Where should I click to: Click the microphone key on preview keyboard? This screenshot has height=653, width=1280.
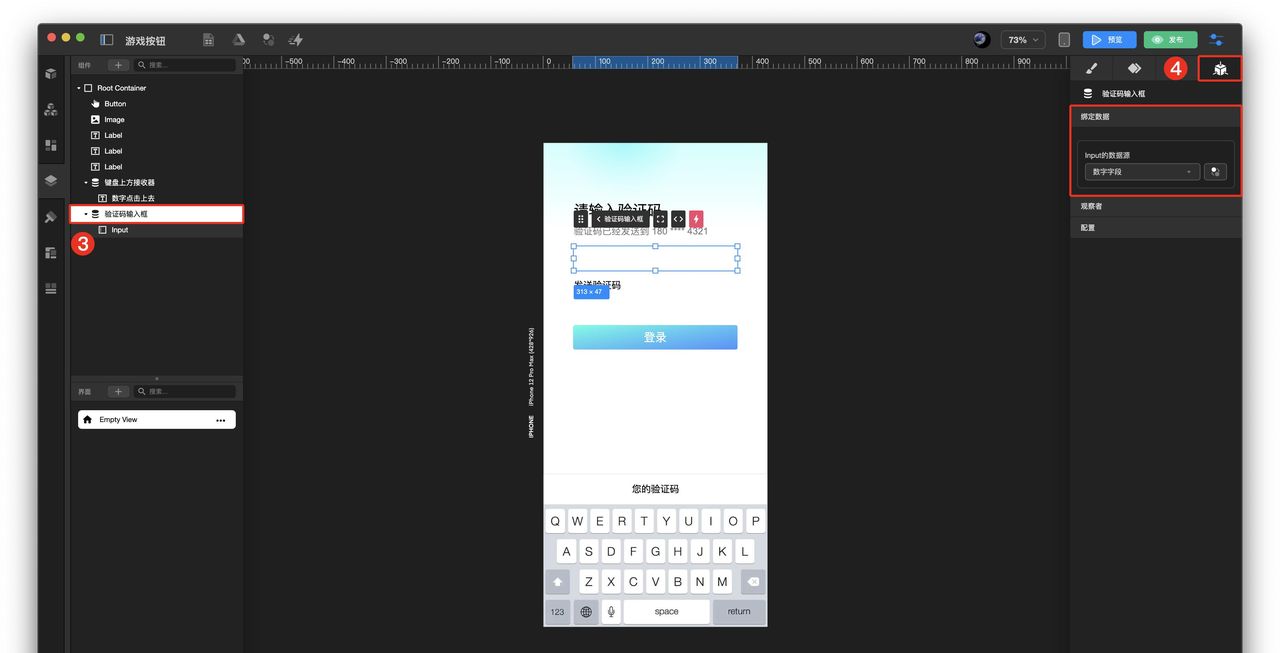point(610,611)
